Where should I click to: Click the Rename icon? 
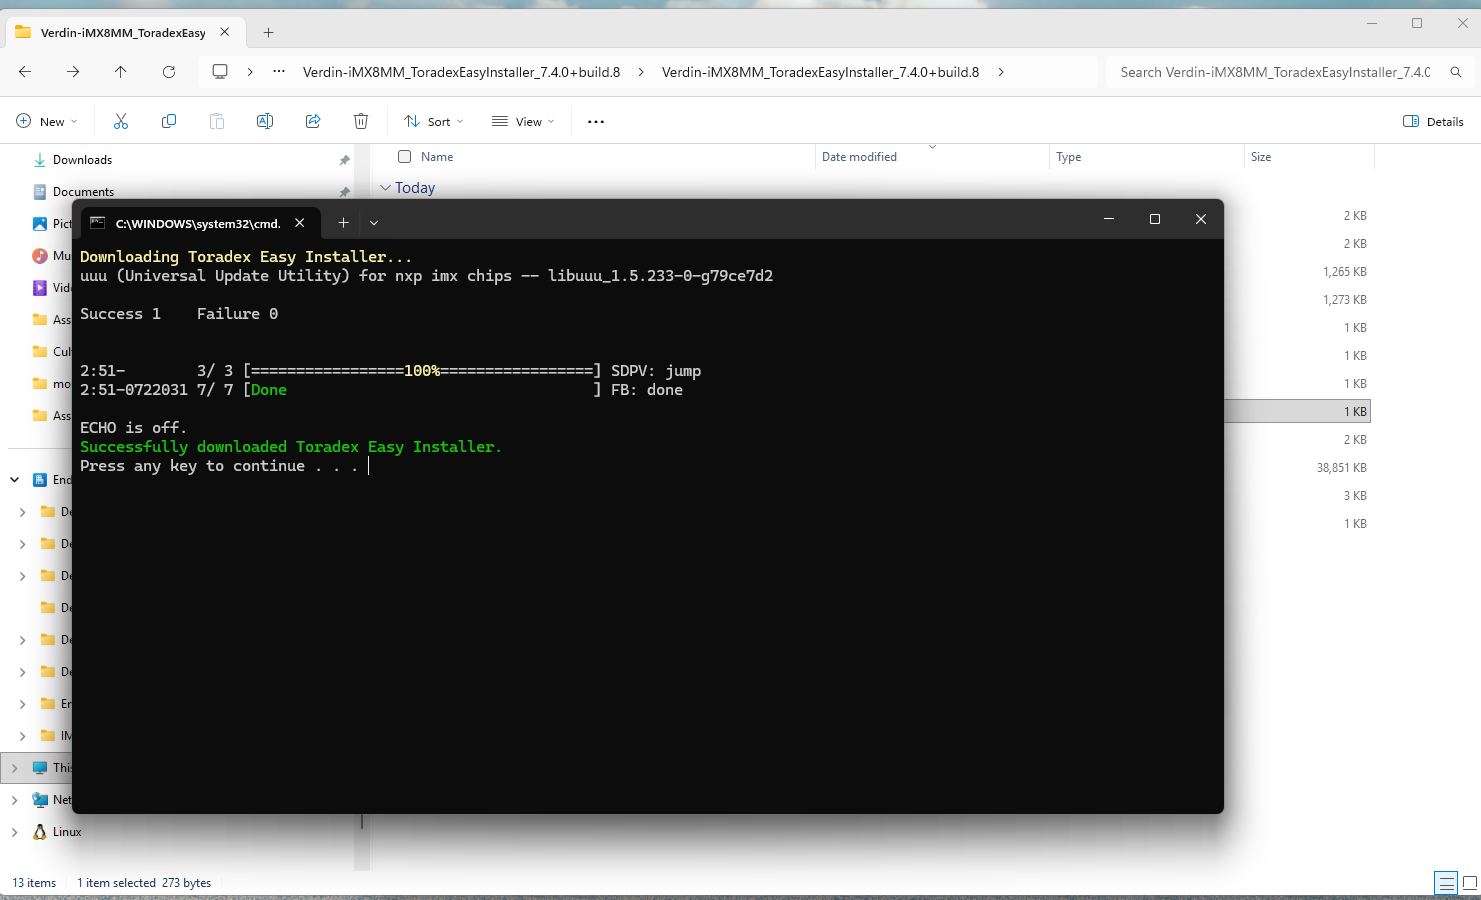265,121
